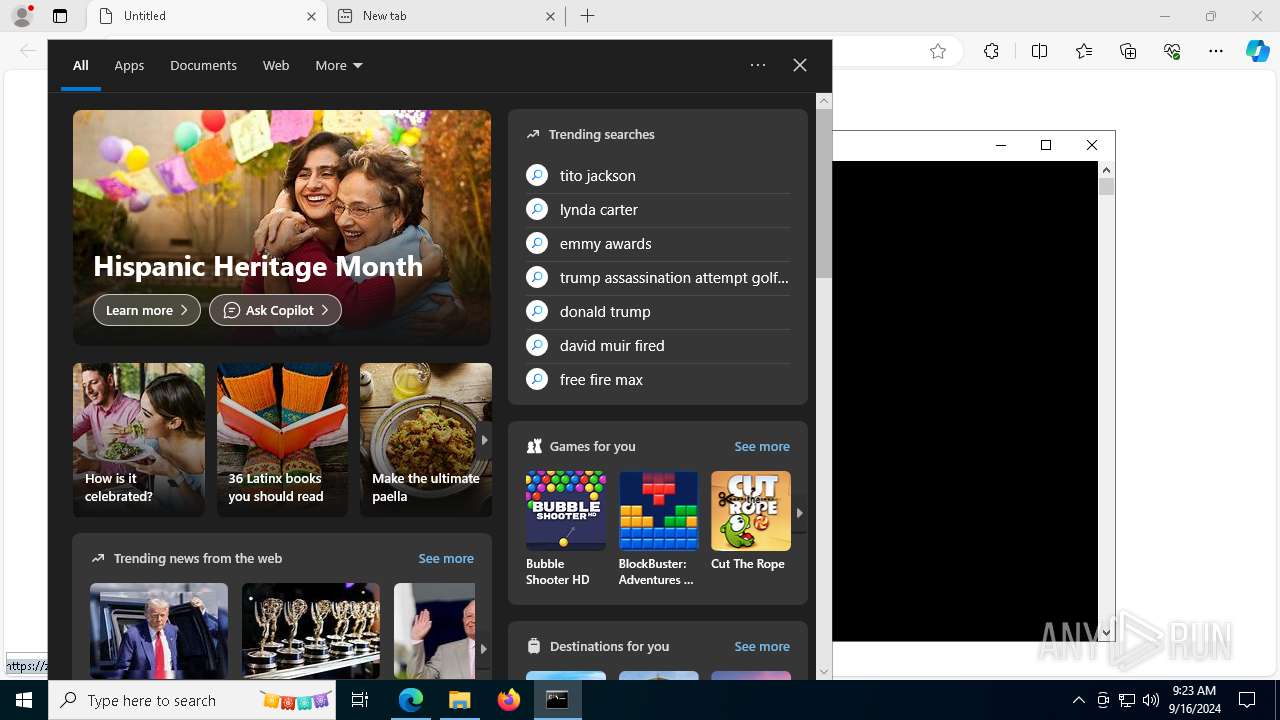Open Microsoft Edge from the taskbar

(x=411, y=700)
